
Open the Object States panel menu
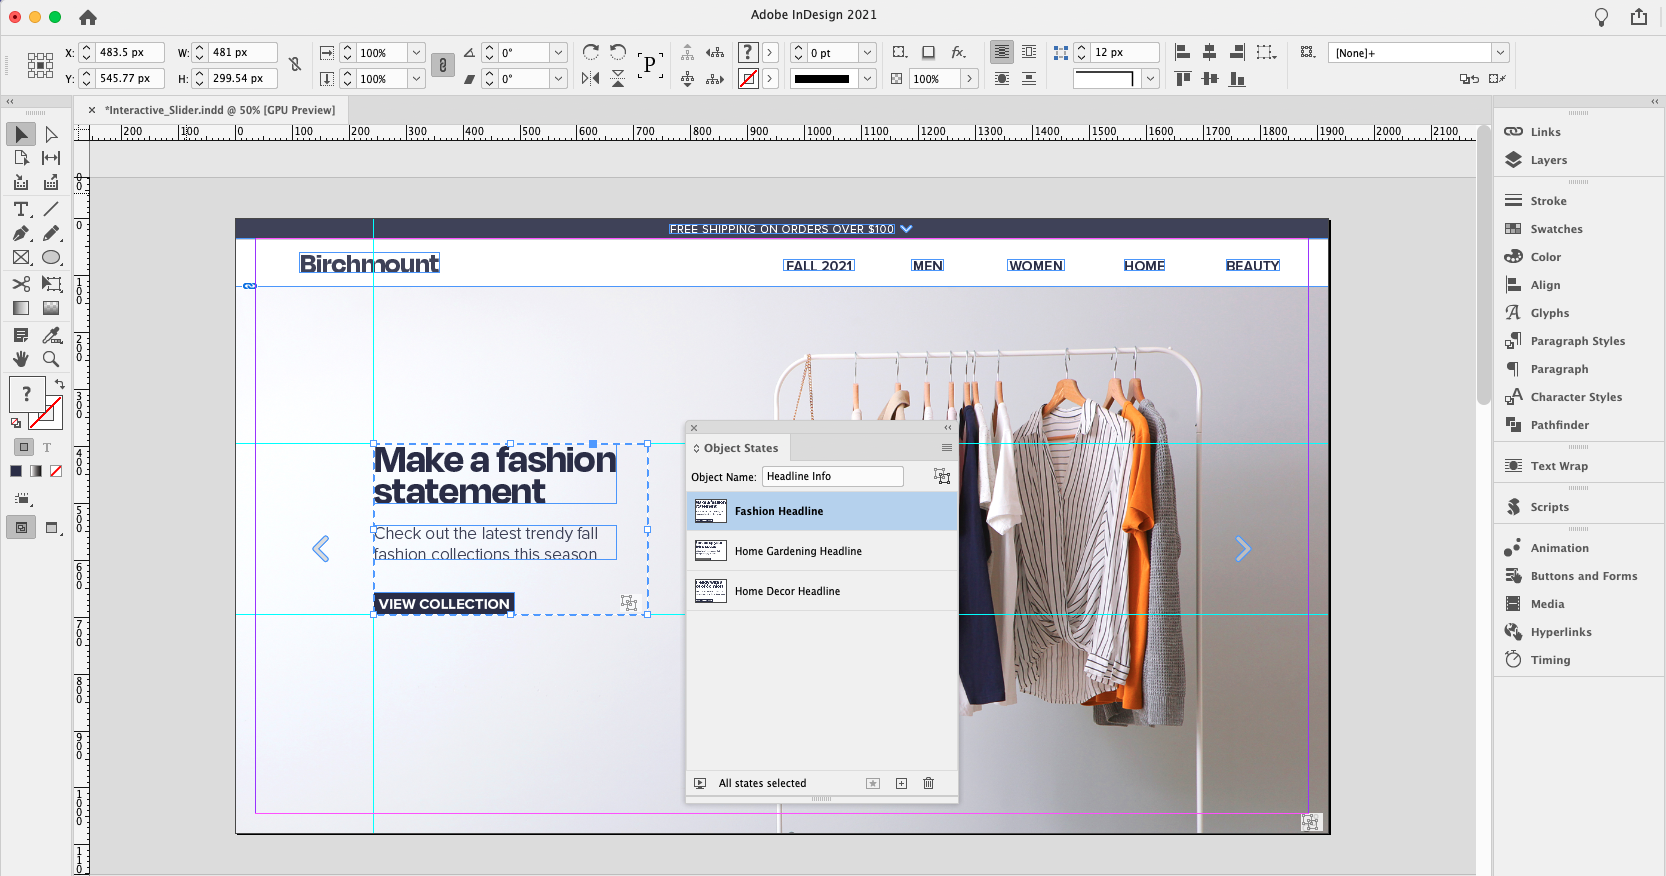pos(946,448)
